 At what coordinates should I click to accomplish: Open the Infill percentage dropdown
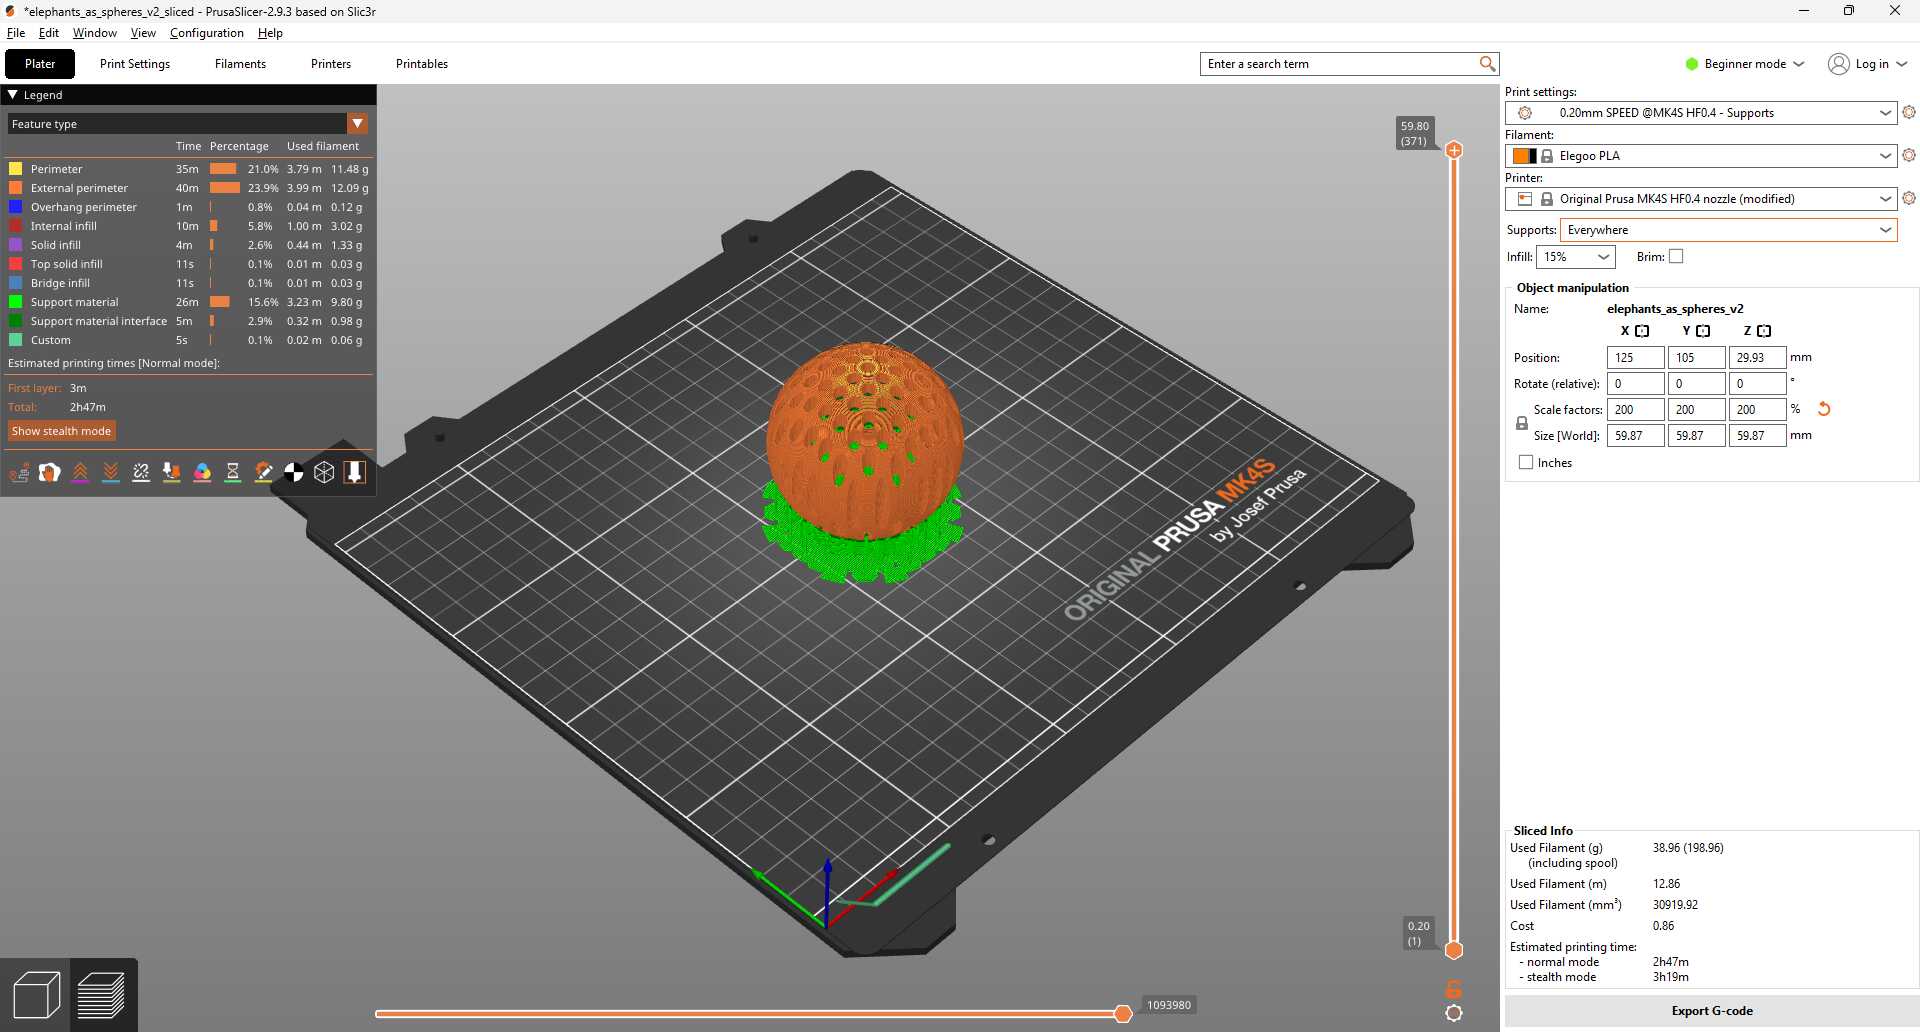[1603, 257]
